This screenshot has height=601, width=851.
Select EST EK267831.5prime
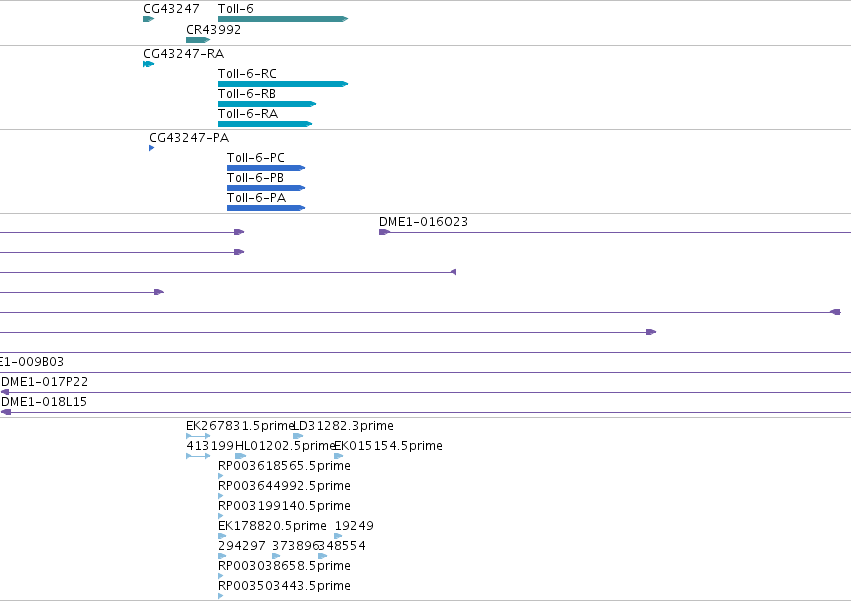(x=240, y=426)
